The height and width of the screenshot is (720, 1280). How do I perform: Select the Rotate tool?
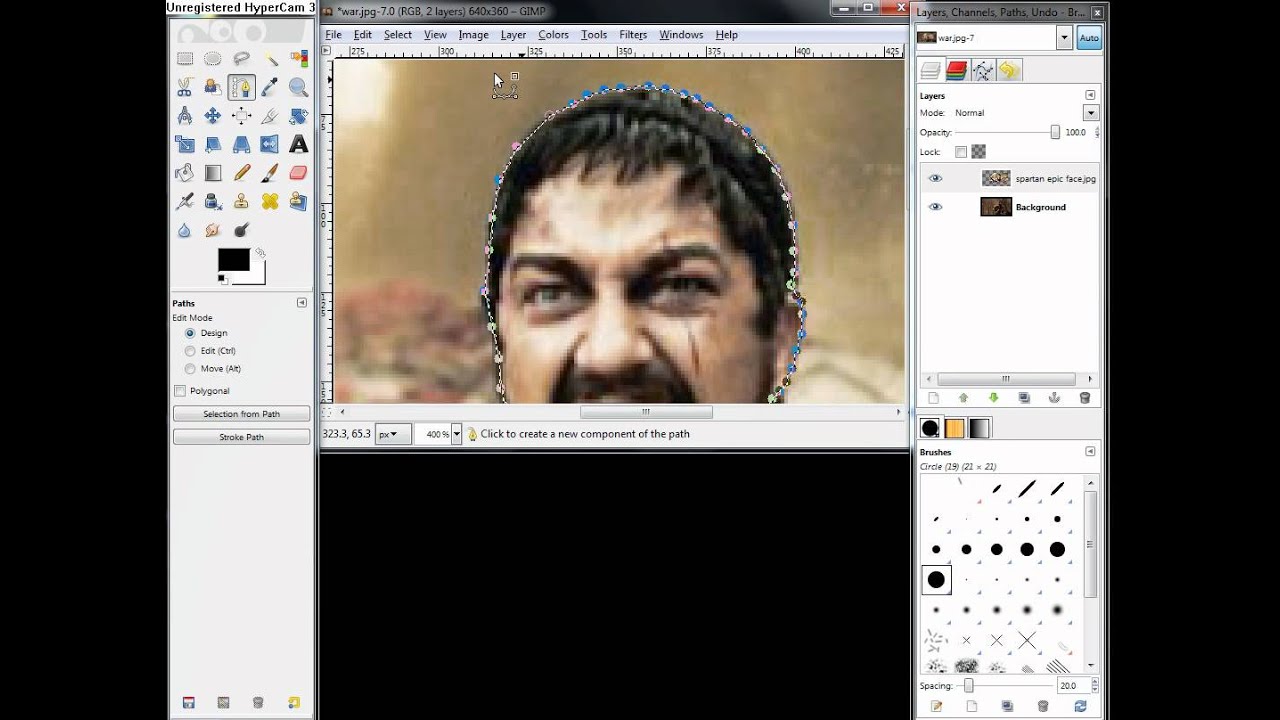[x=298, y=116]
